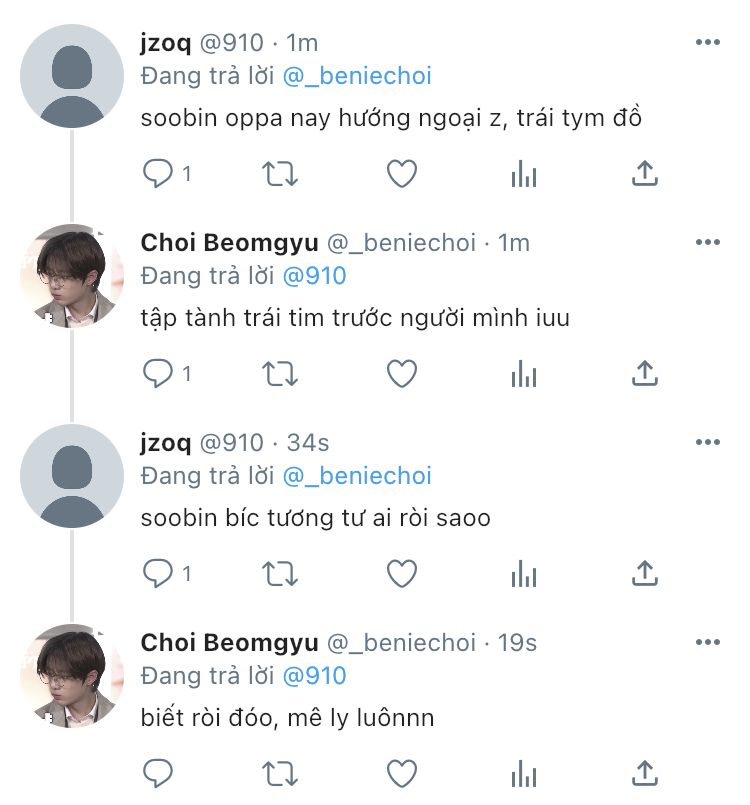This screenshot has height=805, width=750.
Task: Open more options on the first tweet
Action: (707, 43)
